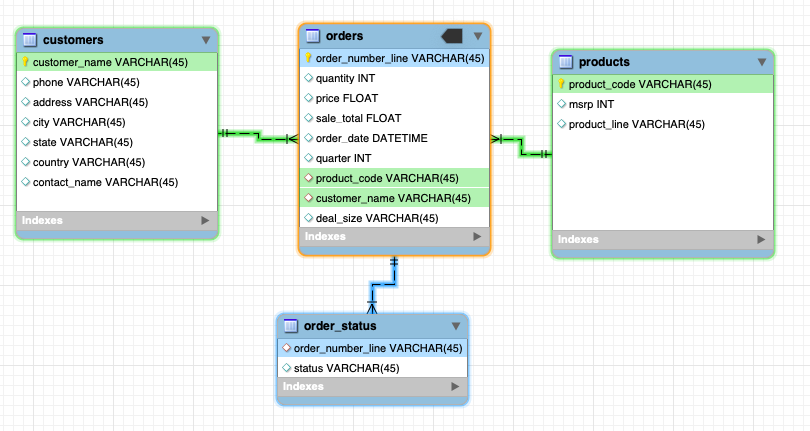810x431 pixels.
Task: Collapse the orders table using header arrow
Action: [x=477, y=36]
